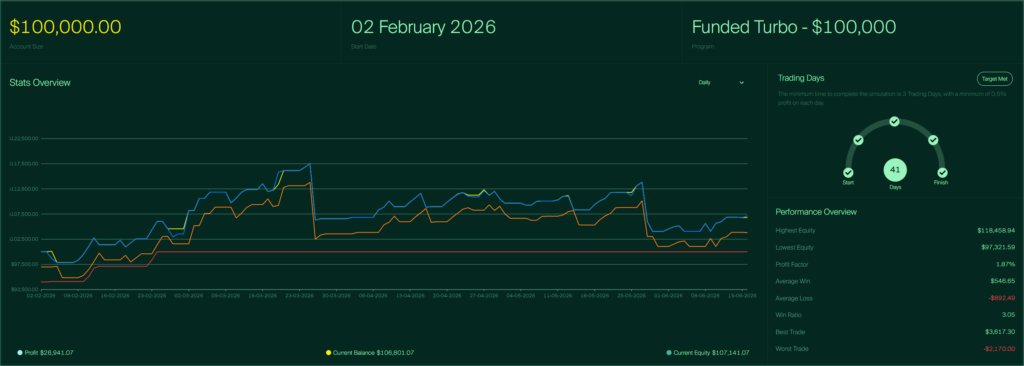Toggle the Current Equity legend marker
Screen dimensions: 1024x366
point(669,353)
